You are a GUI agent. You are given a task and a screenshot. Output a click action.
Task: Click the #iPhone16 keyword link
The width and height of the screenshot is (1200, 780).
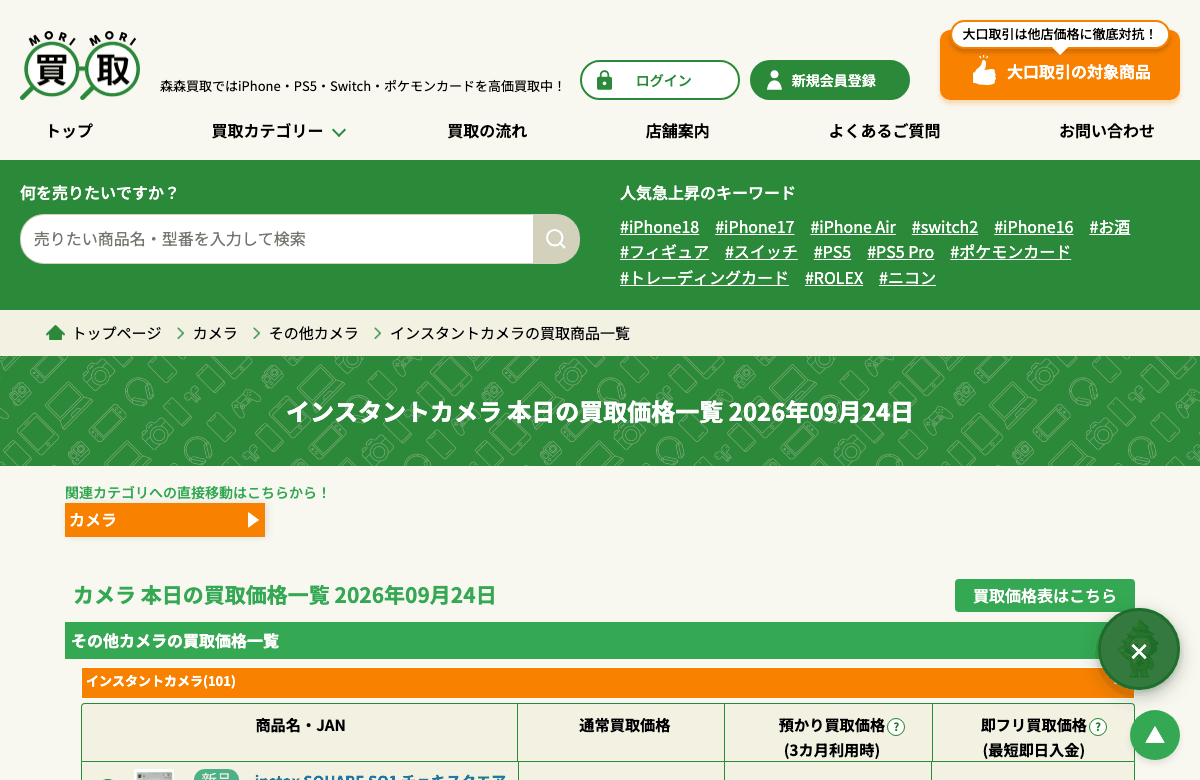coord(1034,227)
